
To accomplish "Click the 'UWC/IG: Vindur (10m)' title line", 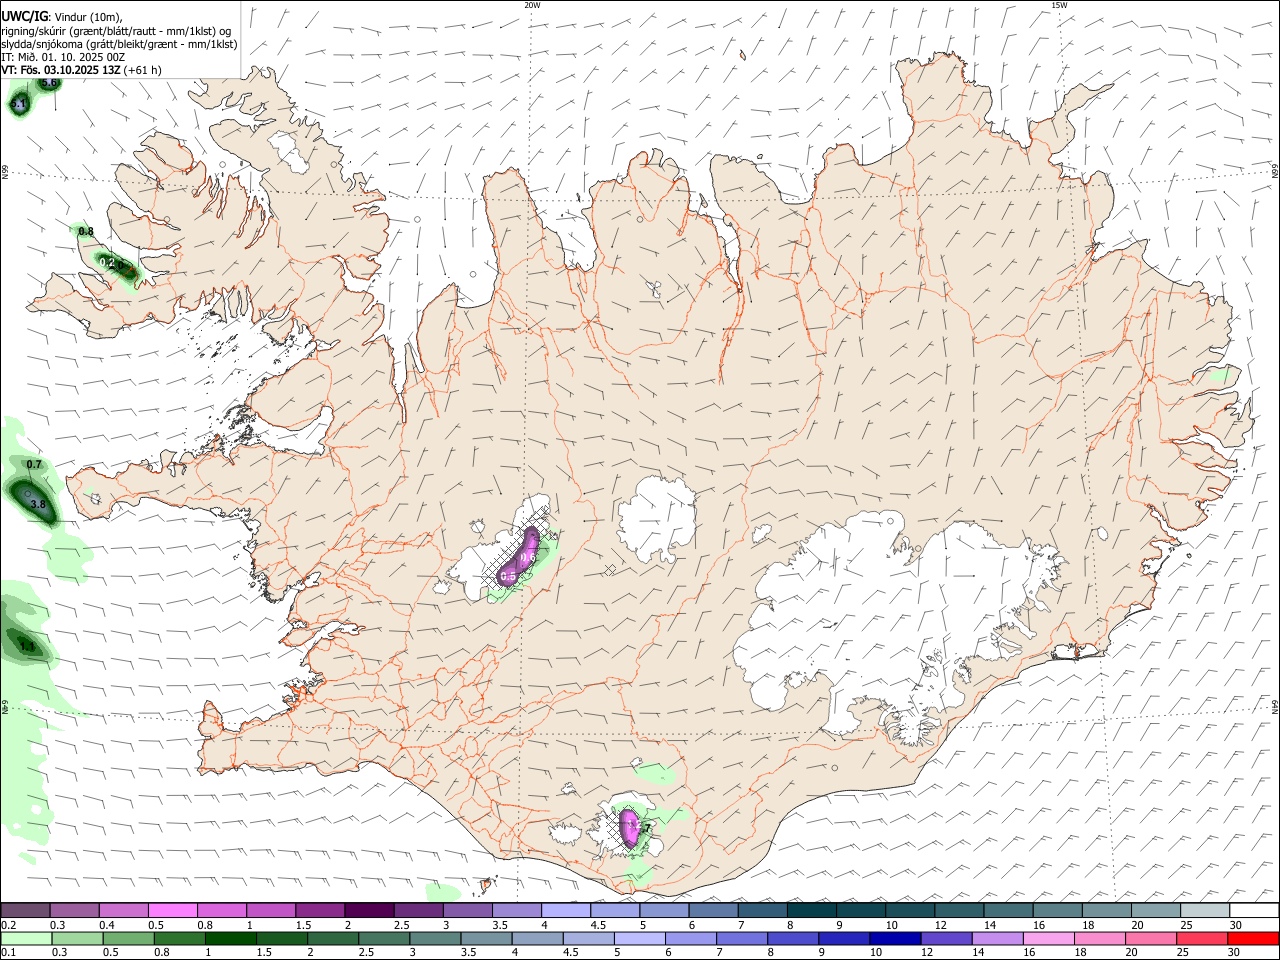I will [62, 16].
